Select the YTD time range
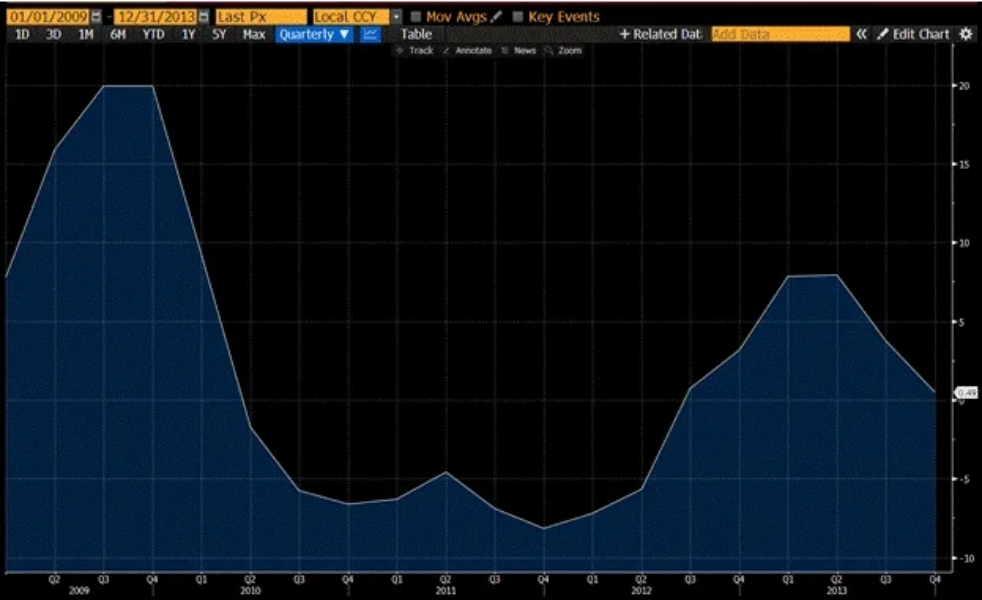Image resolution: width=982 pixels, height=600 pixels. (x=153, y=34)
